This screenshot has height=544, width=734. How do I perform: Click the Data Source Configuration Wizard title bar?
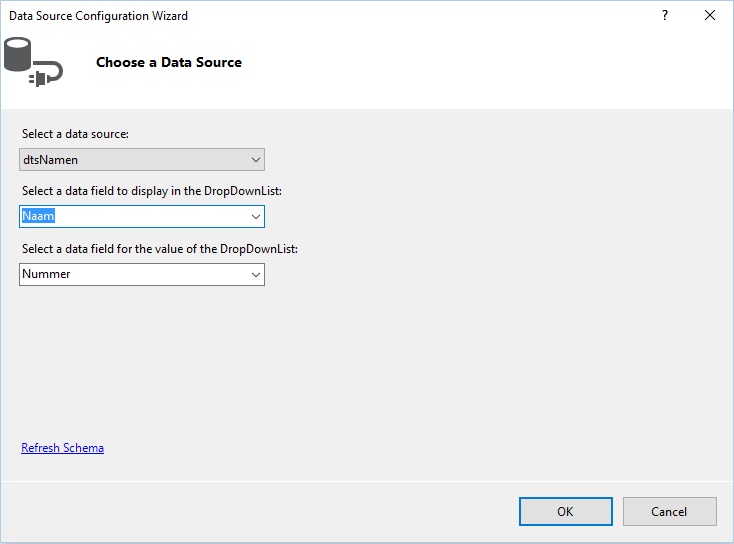[328, 15]
